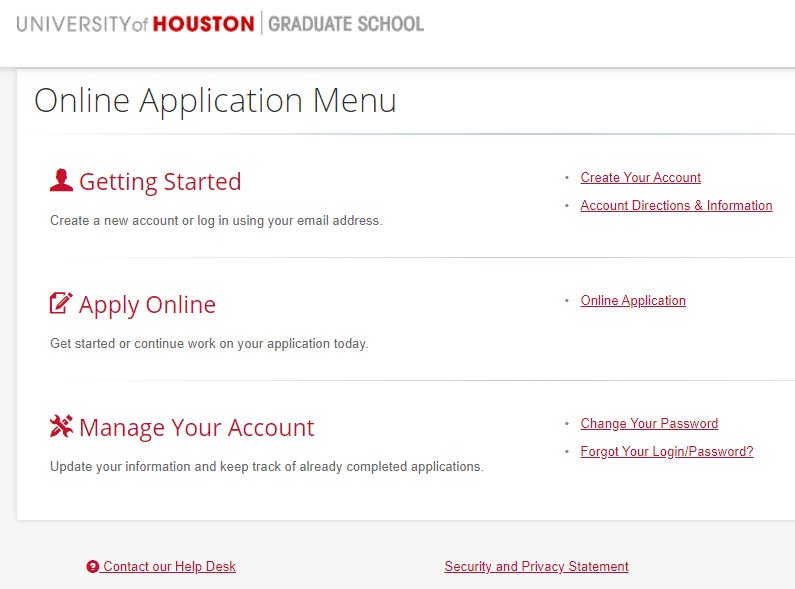Click the 'Get started or continue work' description
Screen dimensions: 795x589
click(209, 344)
